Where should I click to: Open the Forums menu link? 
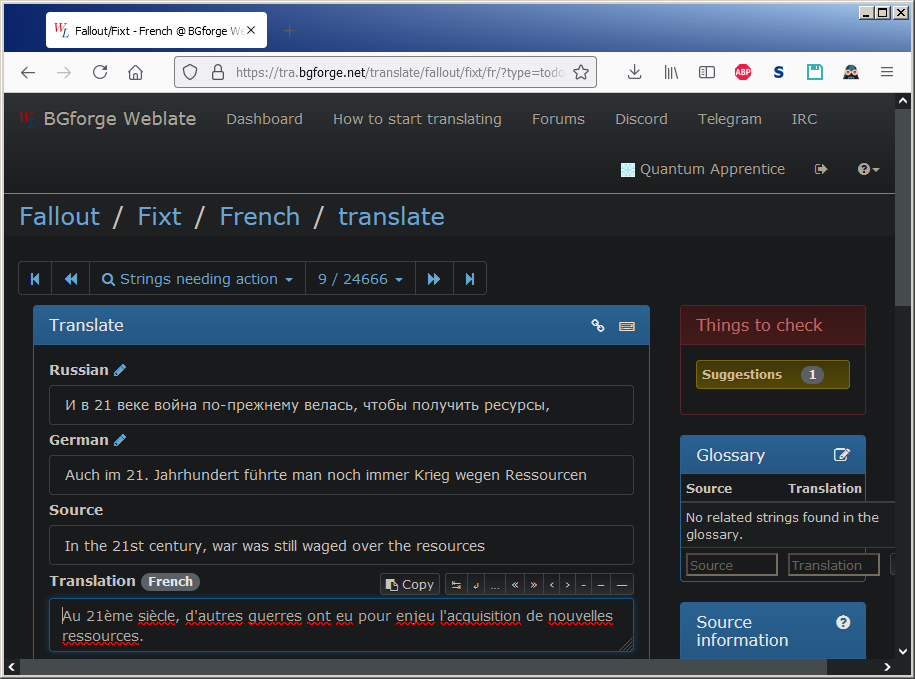pyautogui.click(x=558, y=119)
